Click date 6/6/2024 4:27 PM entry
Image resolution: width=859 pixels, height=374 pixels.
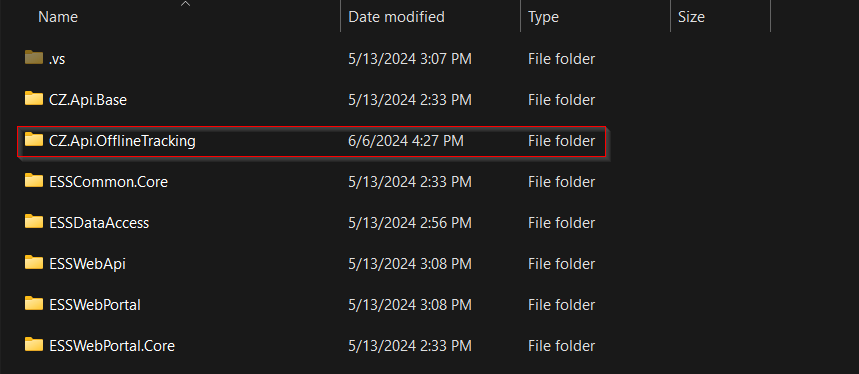click(x=406, y=141)
